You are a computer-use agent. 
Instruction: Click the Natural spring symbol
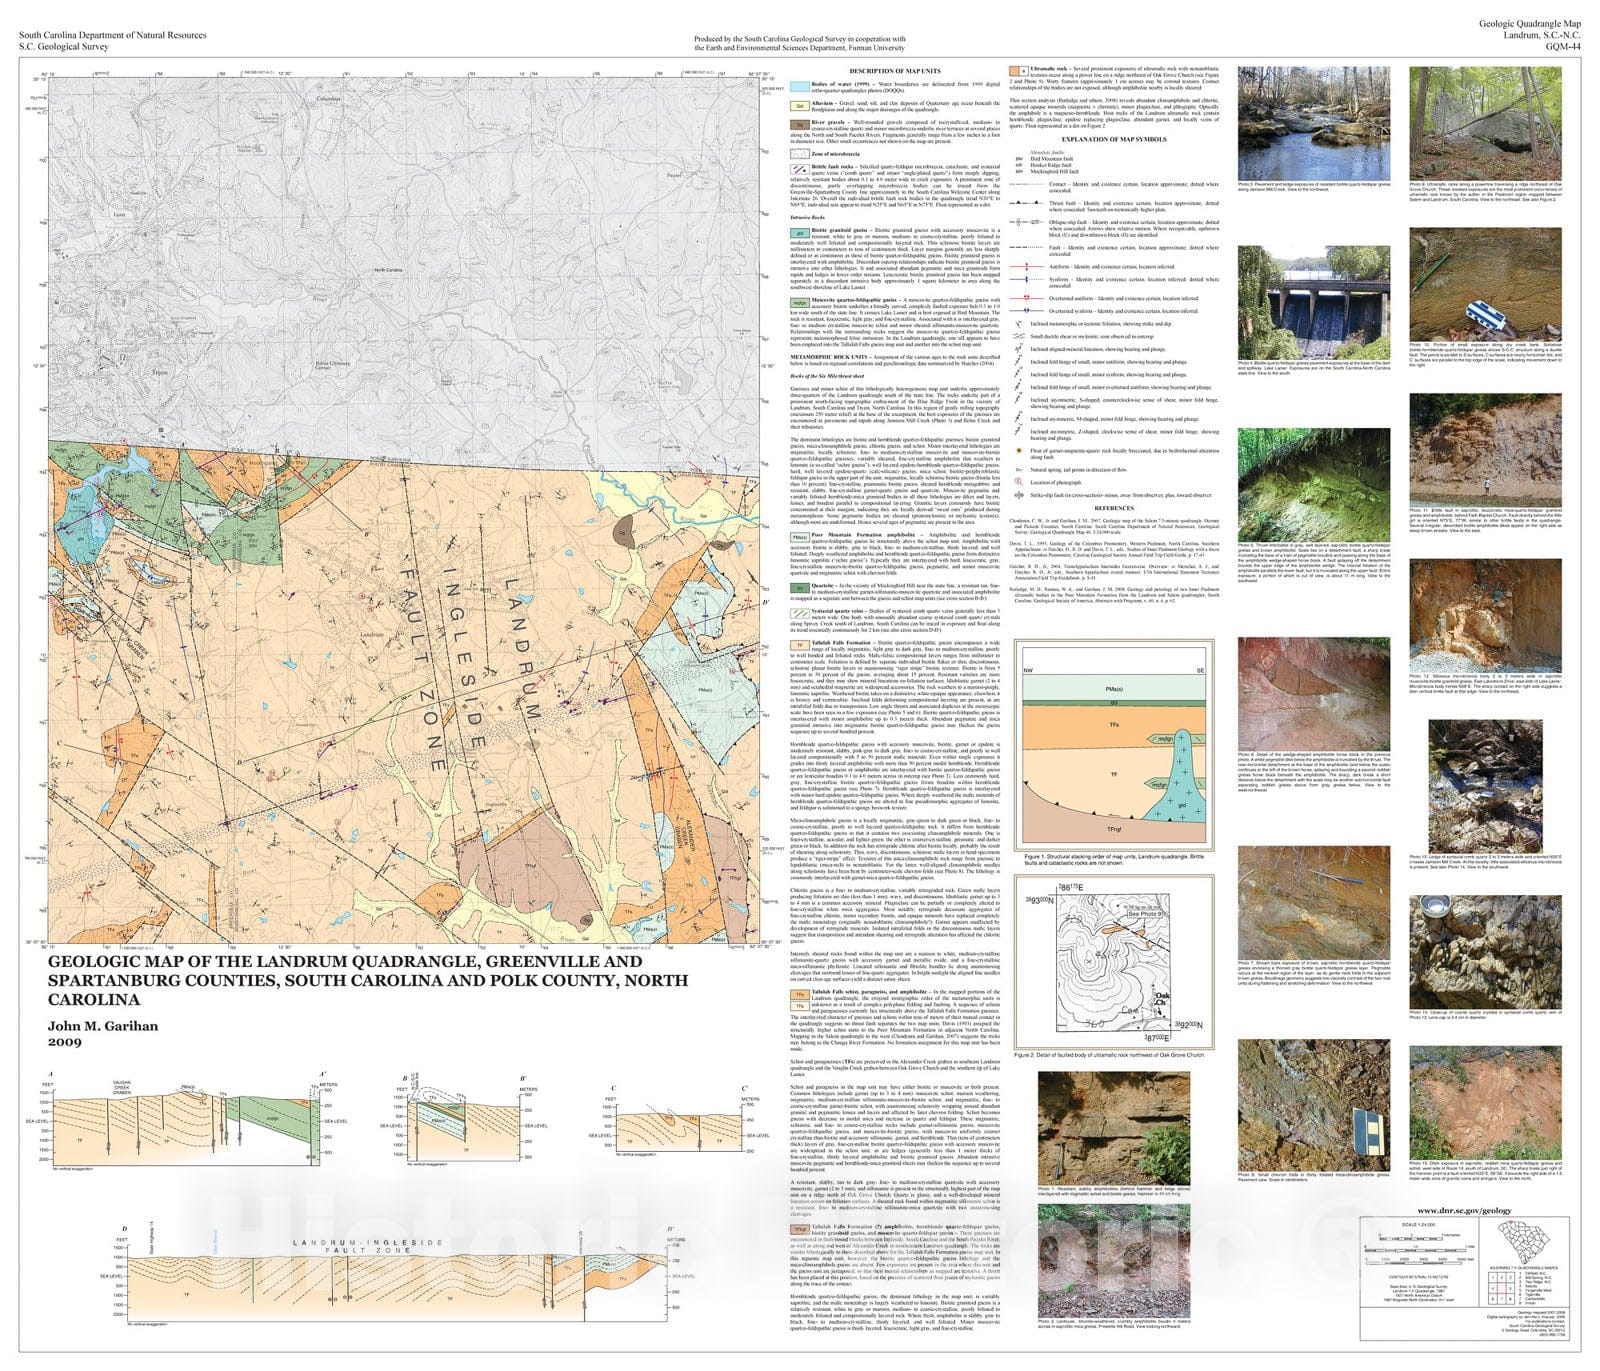tap(1018, 469)
